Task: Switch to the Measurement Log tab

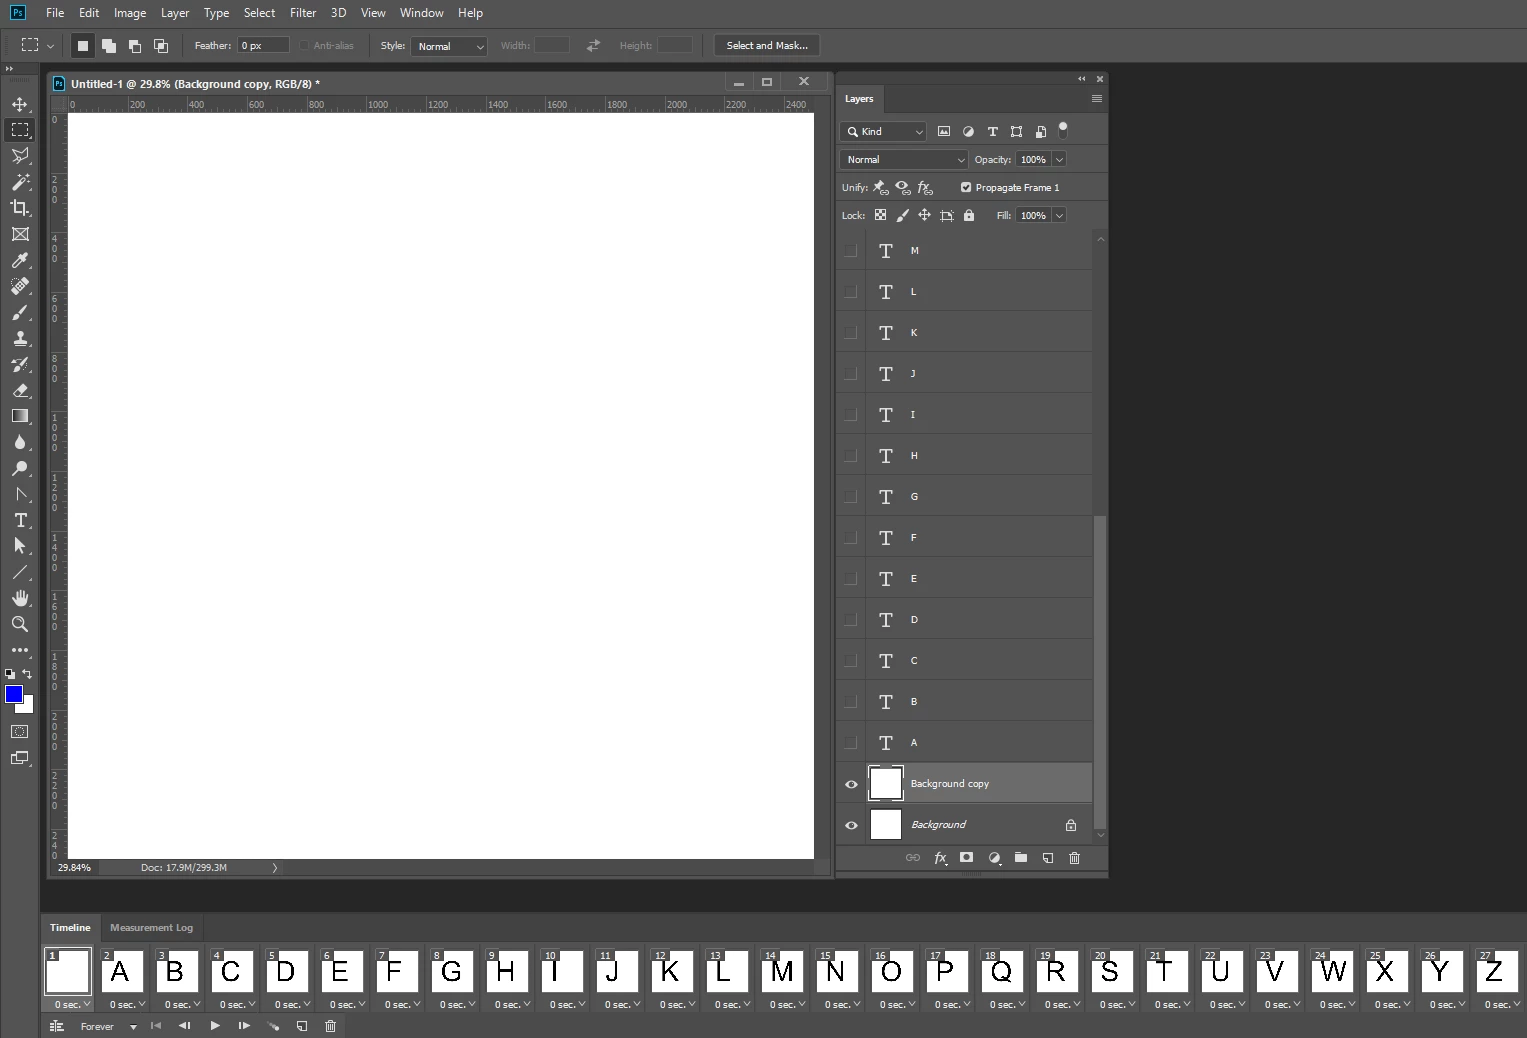Action: pos(151,928)
